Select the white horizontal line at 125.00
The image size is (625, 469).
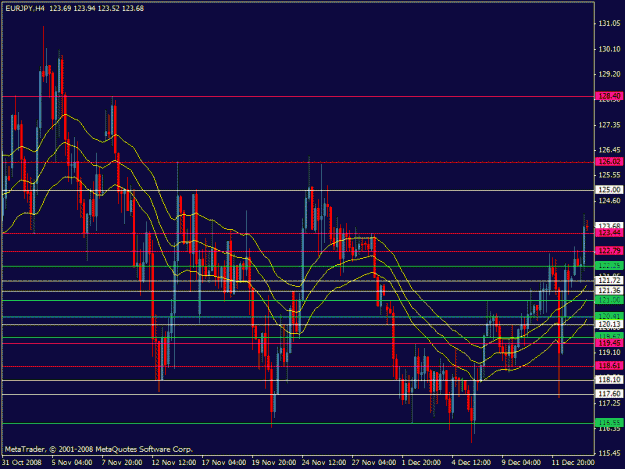[298, 190]
